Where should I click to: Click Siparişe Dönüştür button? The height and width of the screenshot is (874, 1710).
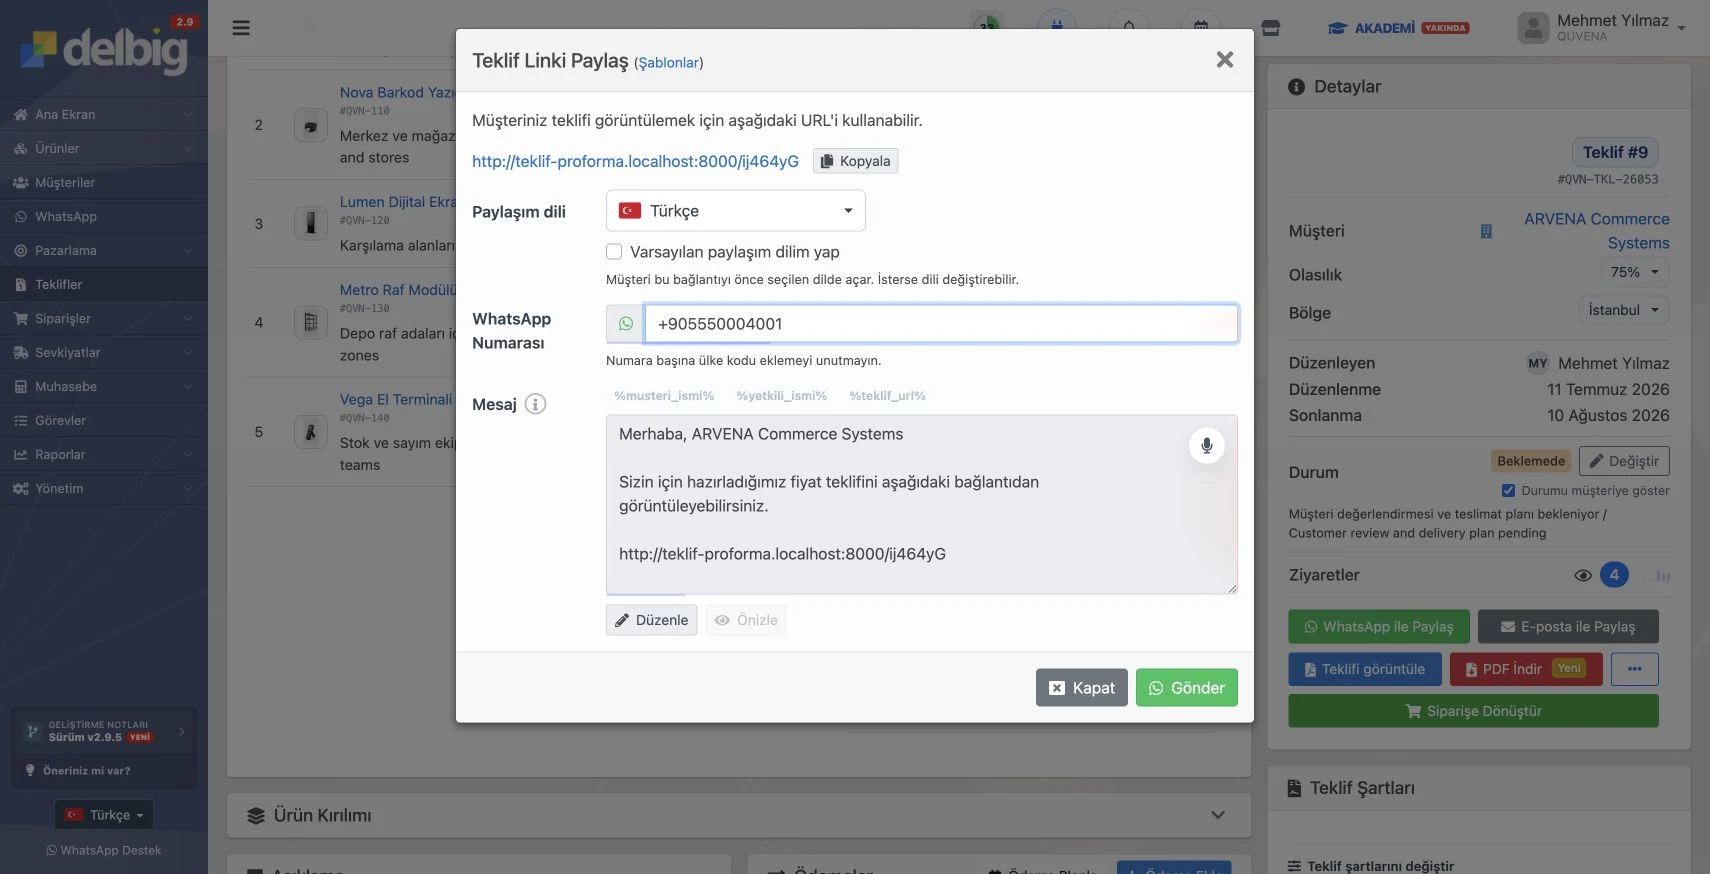1474,711
